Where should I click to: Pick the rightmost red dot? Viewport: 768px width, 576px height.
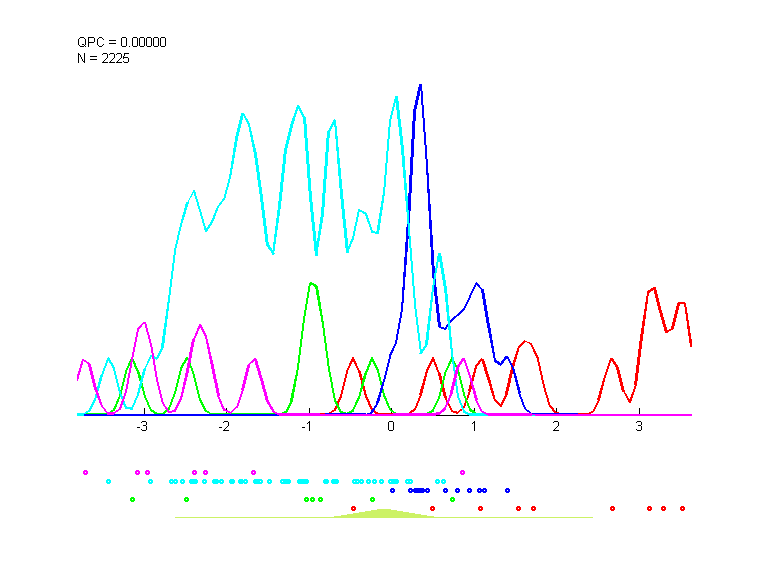click(682, 509)
